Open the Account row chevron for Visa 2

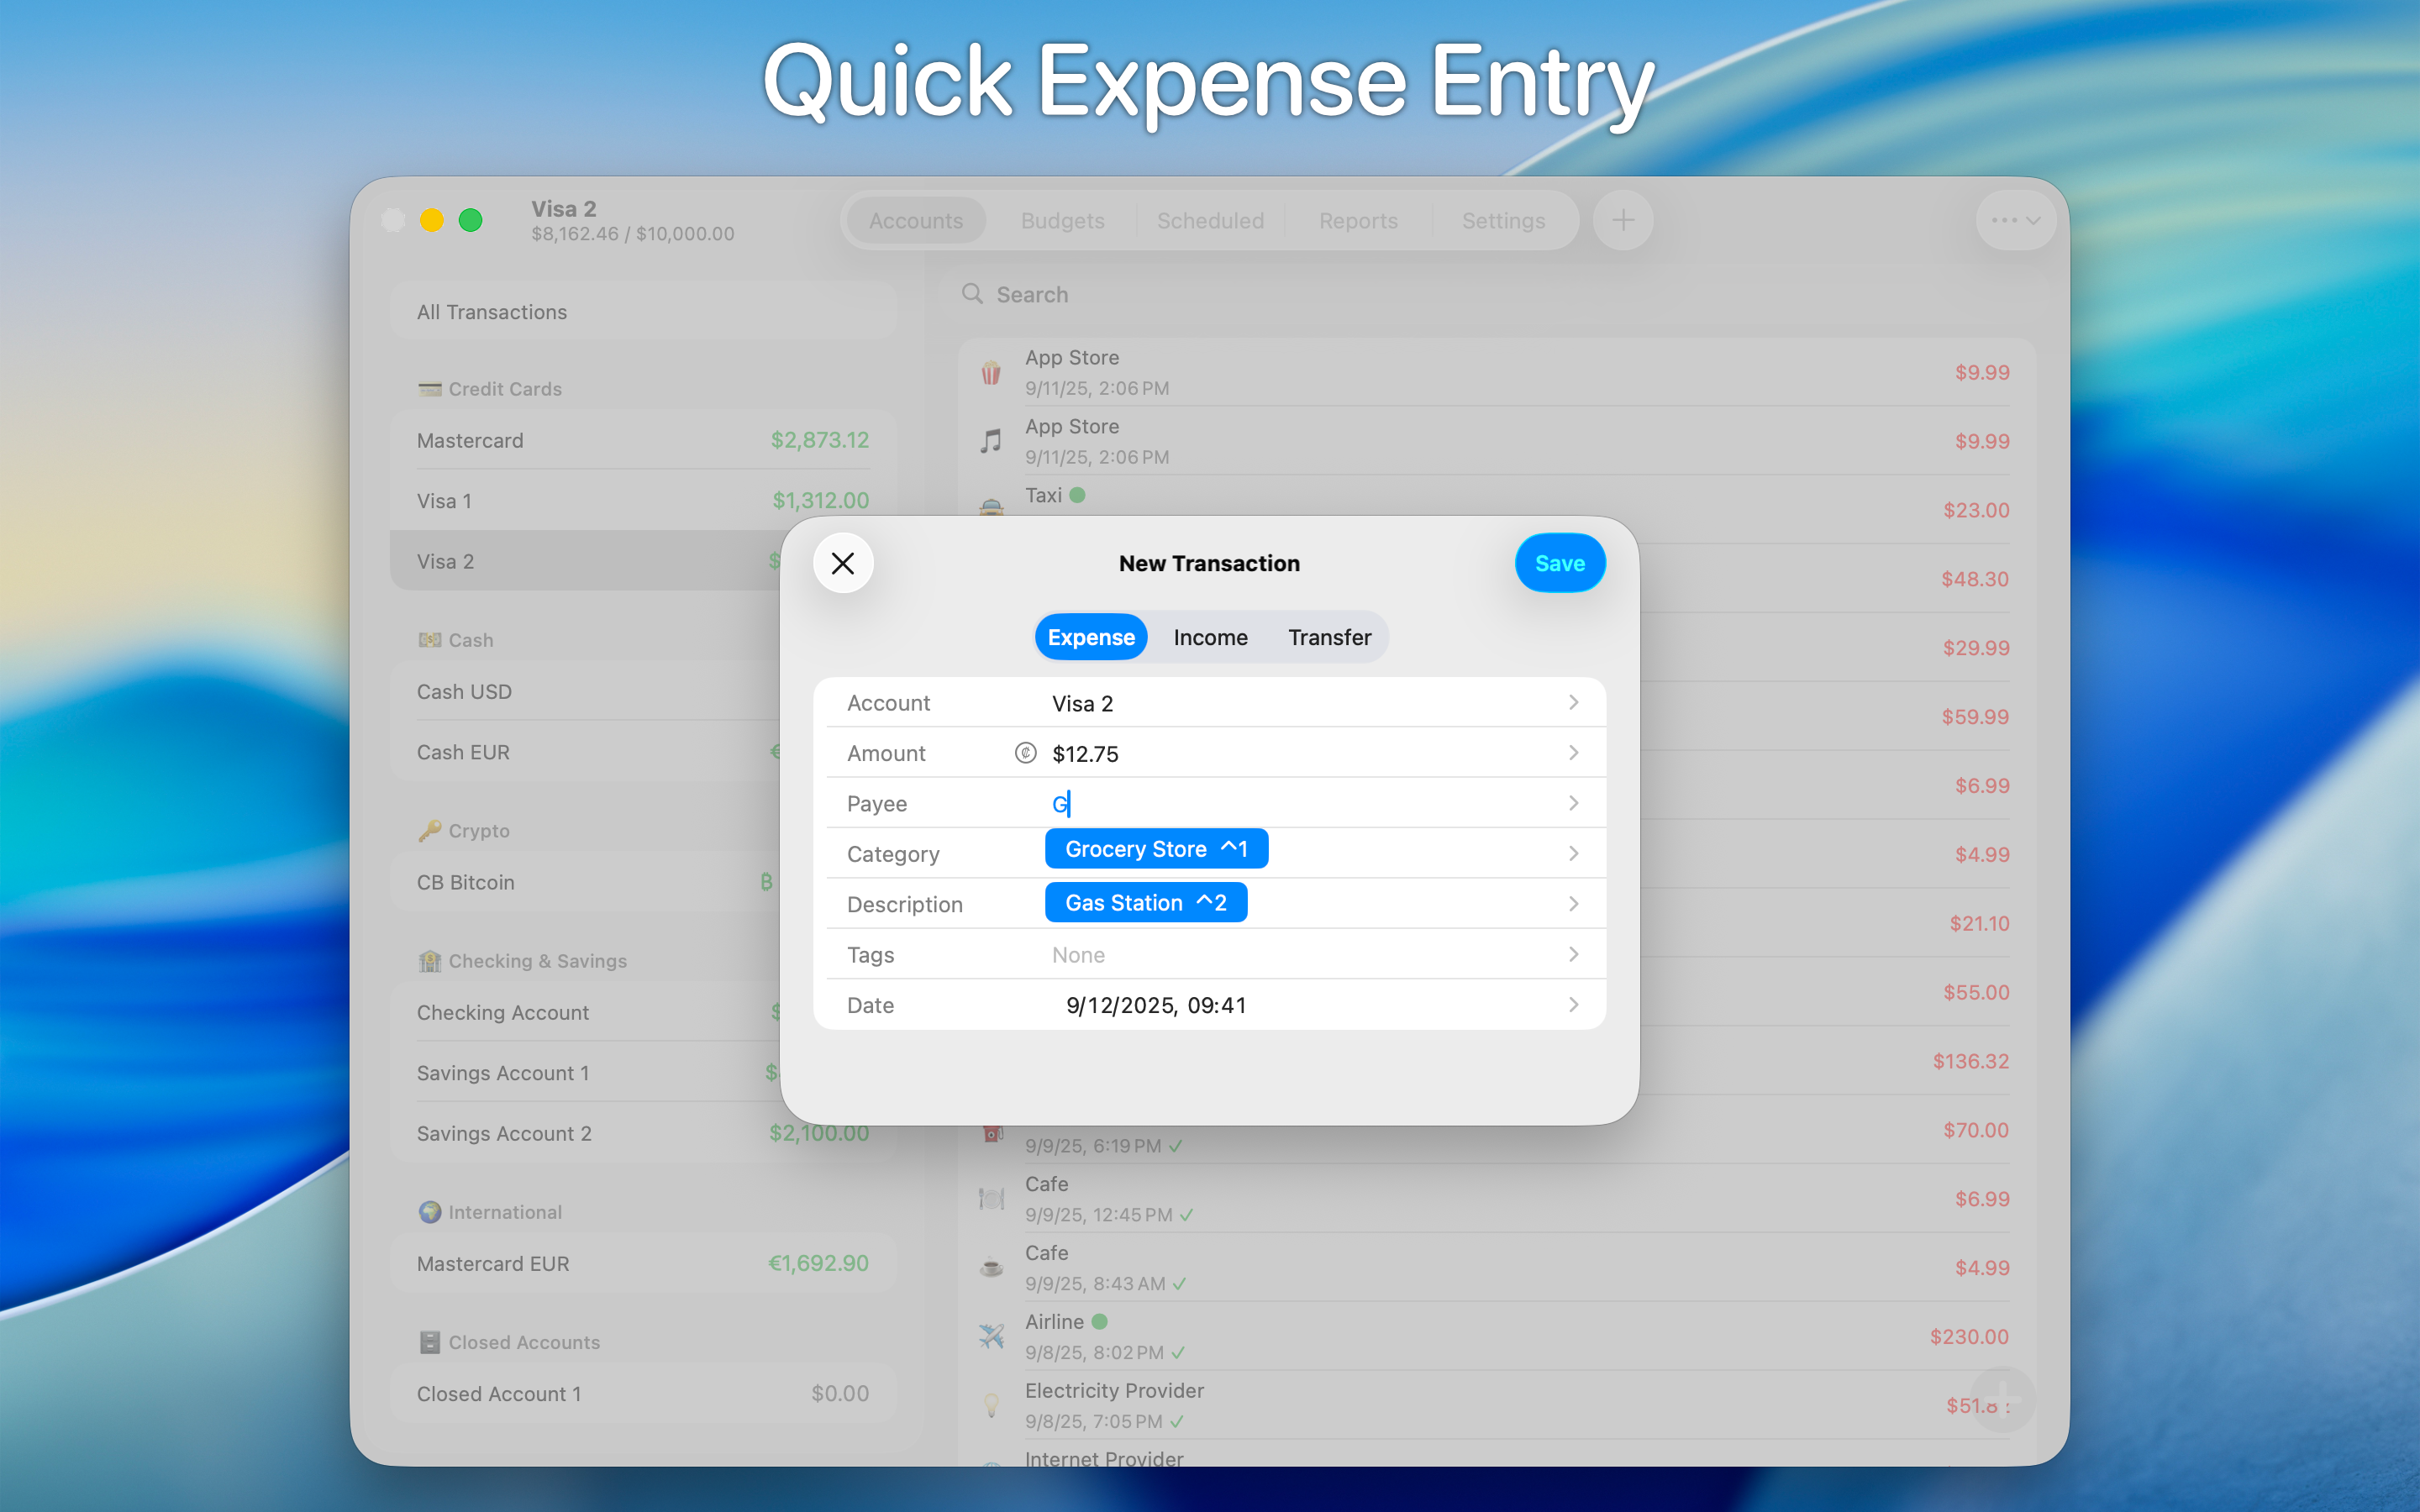[1573, 703]
